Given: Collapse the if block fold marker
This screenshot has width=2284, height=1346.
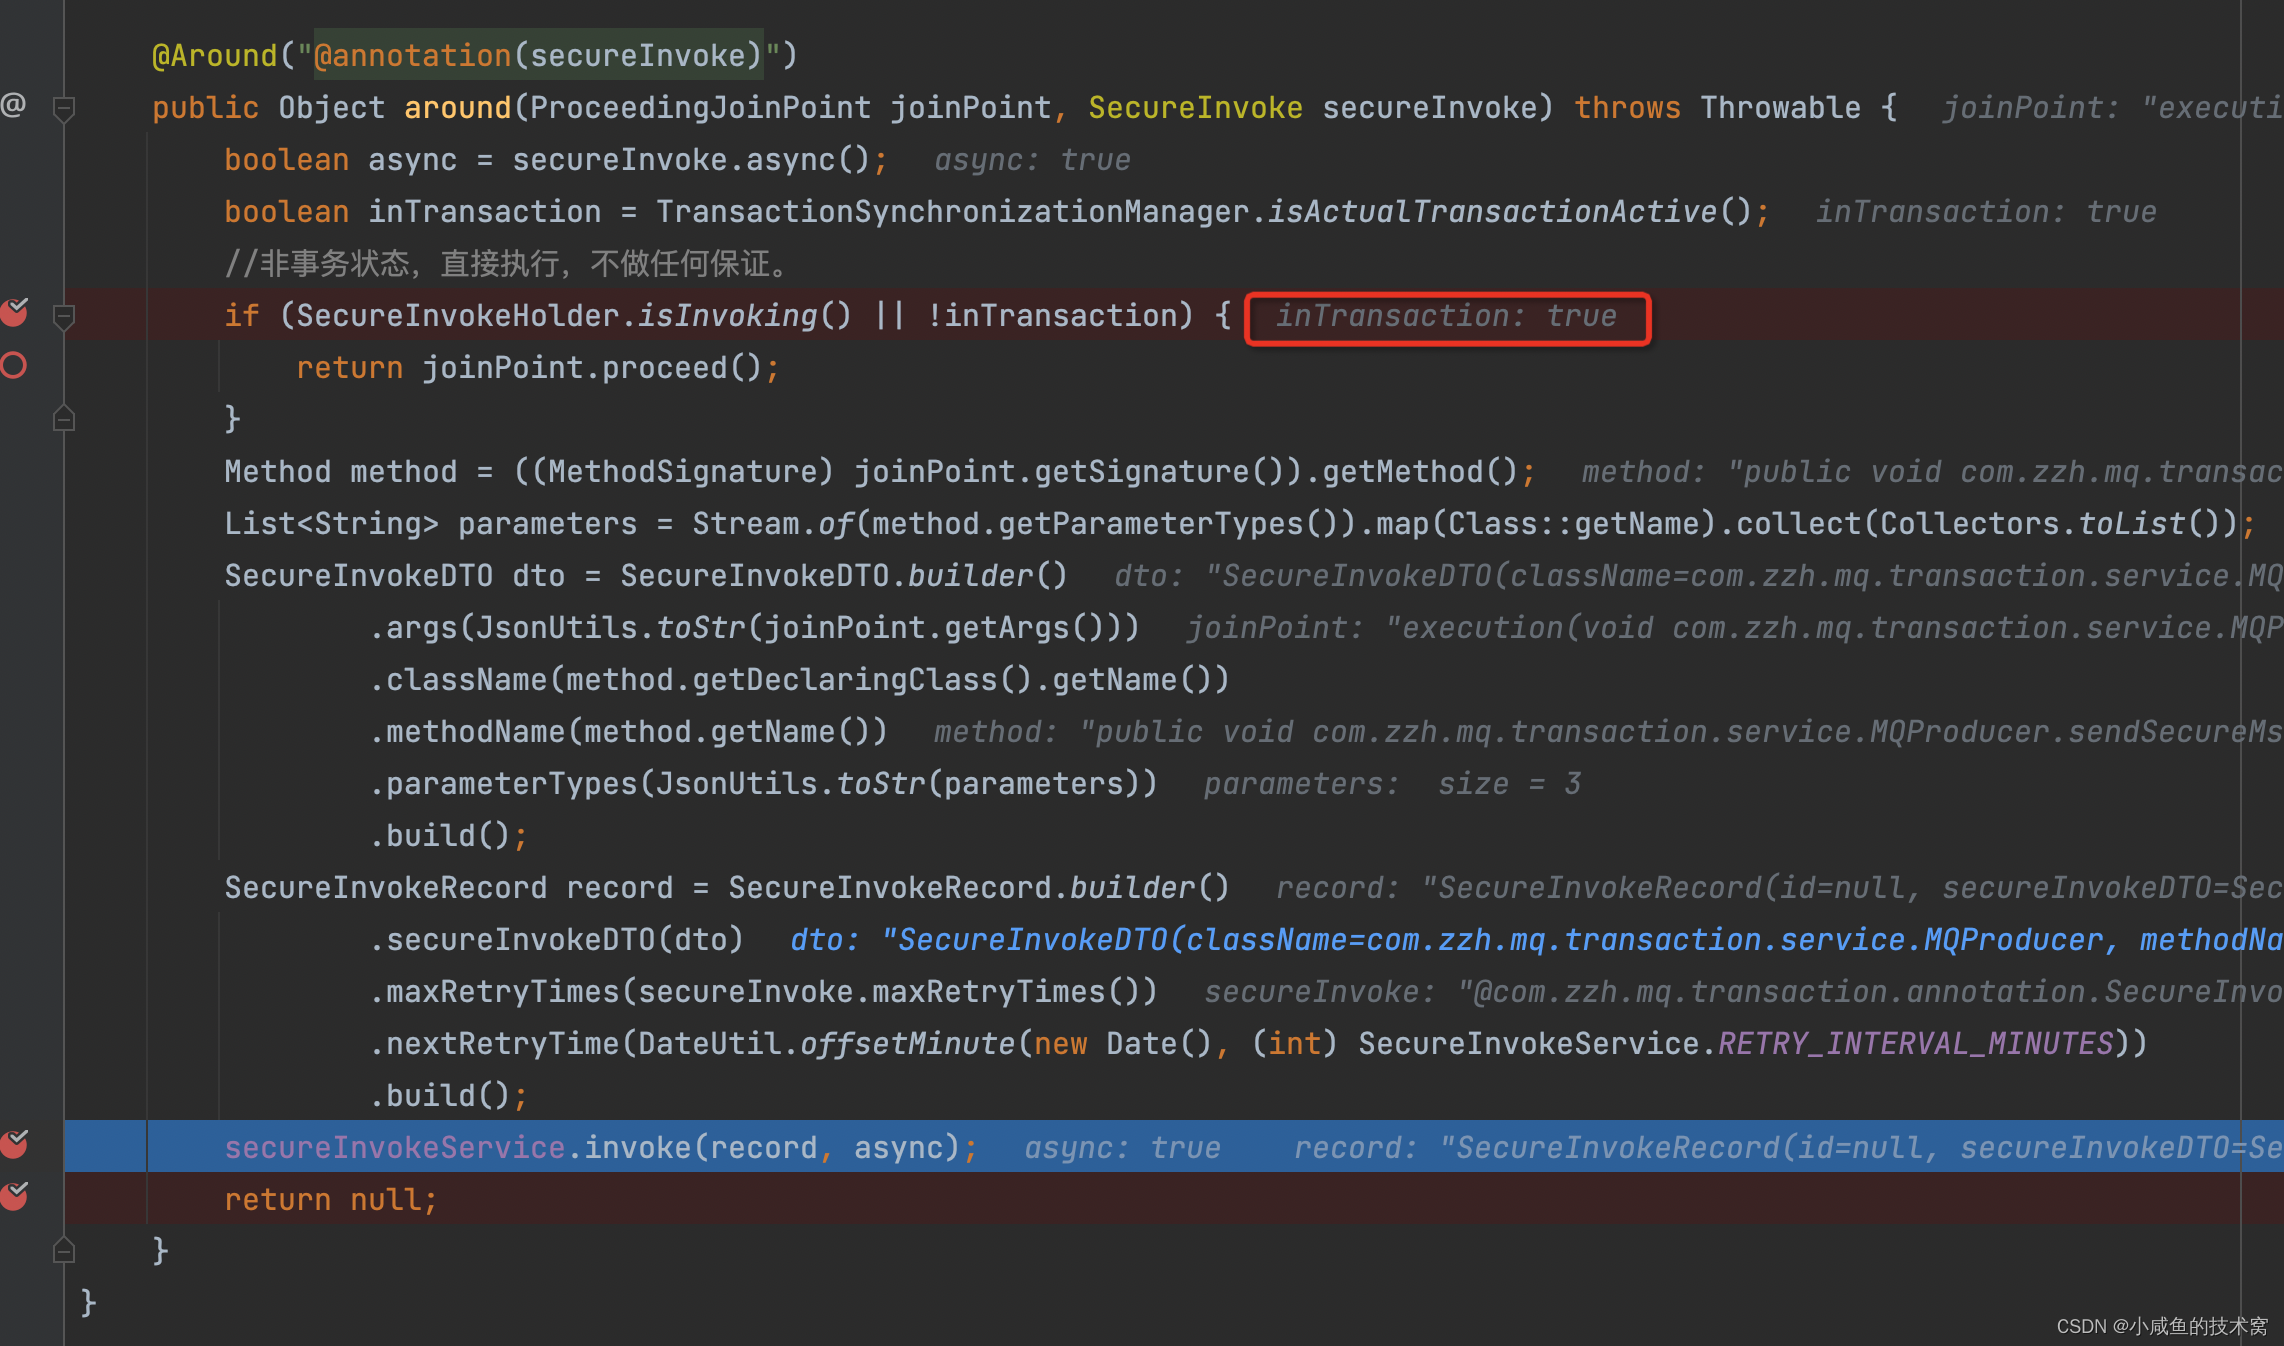Looking at the screenshot, I should pyautogui.click(x=63, y=317).
